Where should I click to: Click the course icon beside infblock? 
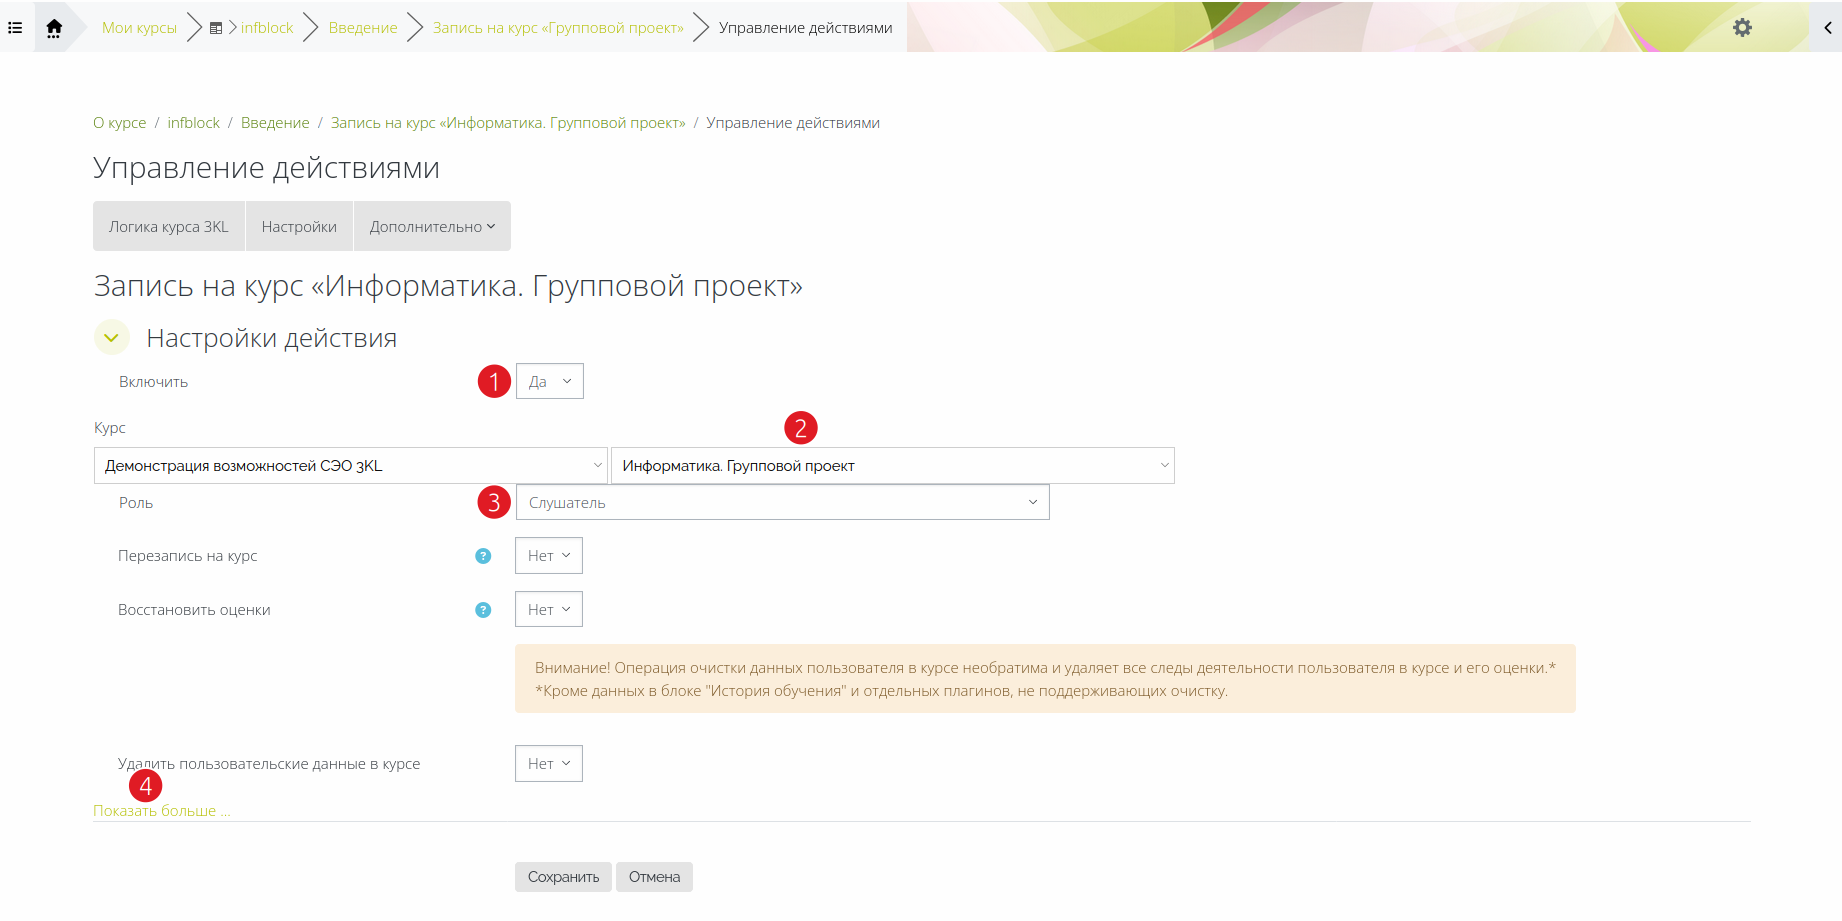(216, 28)
